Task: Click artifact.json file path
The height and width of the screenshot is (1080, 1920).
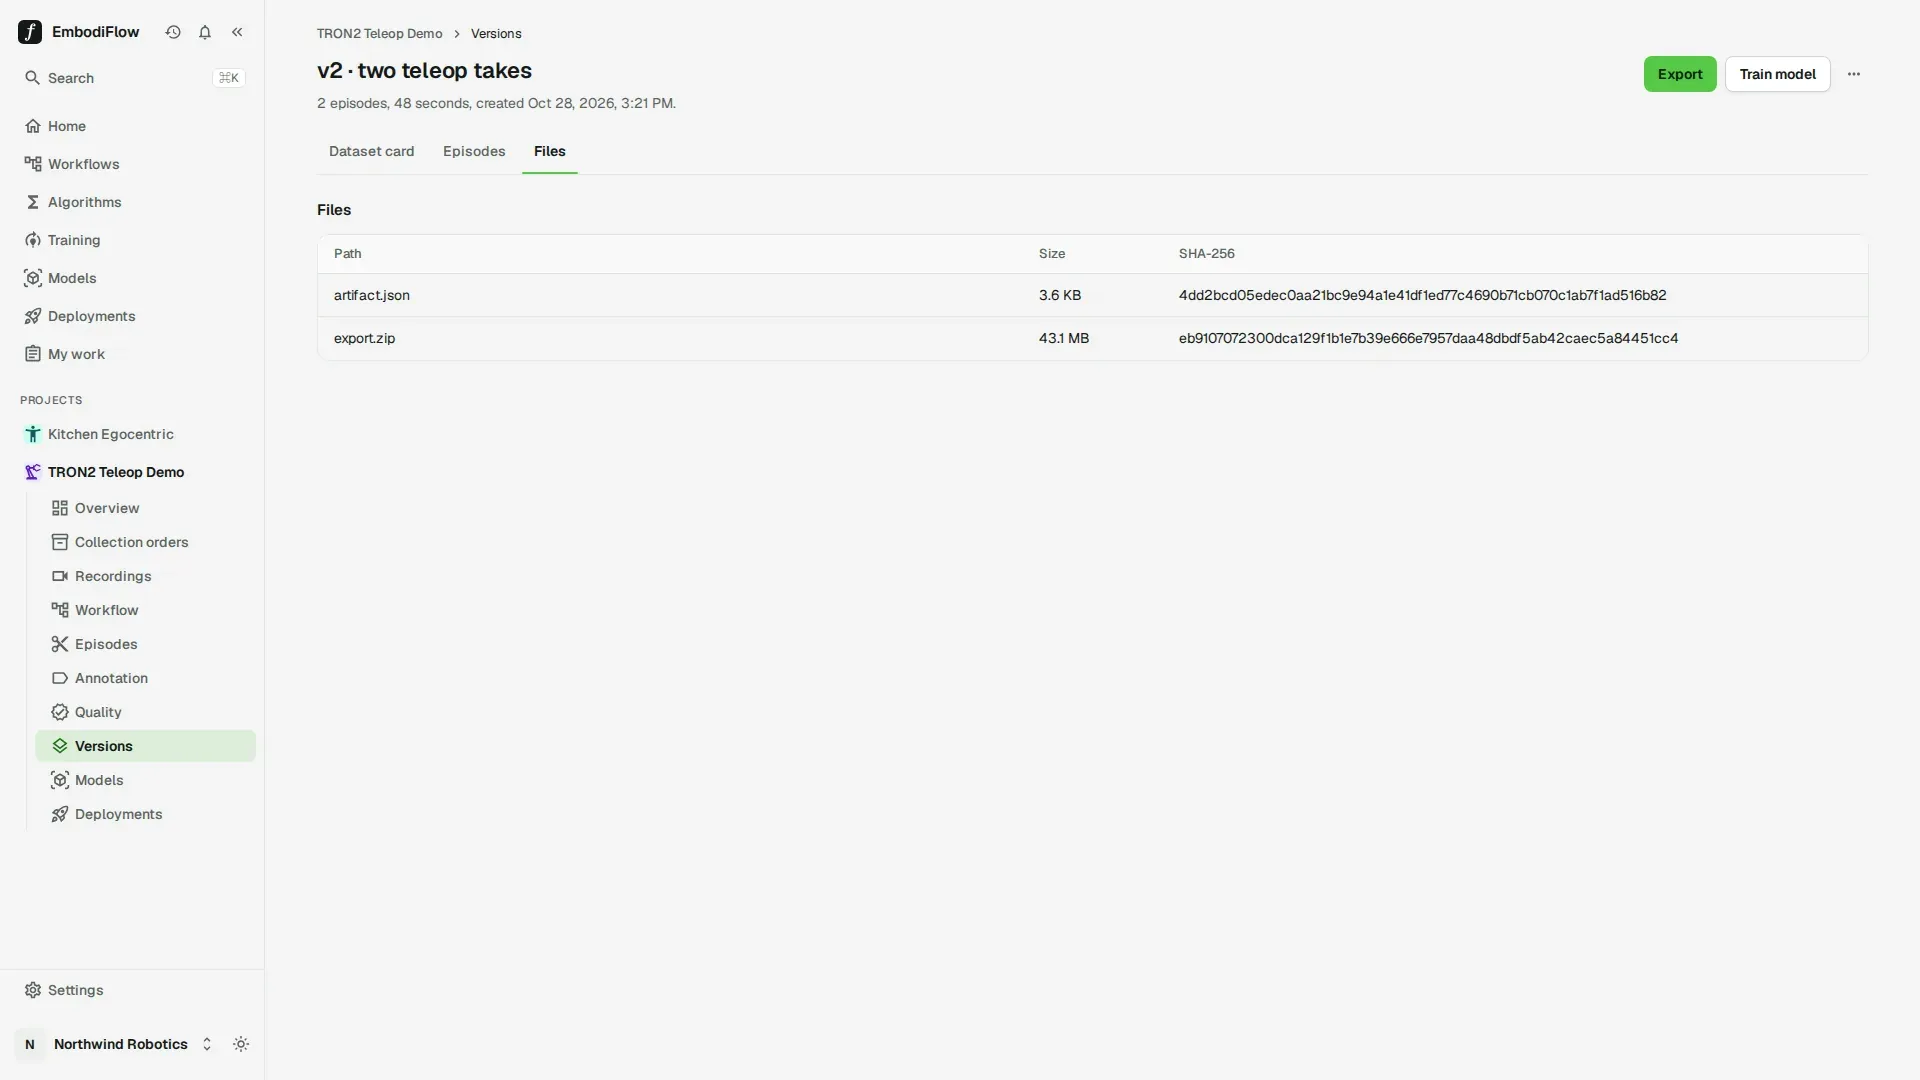Action: pos(372,295)
